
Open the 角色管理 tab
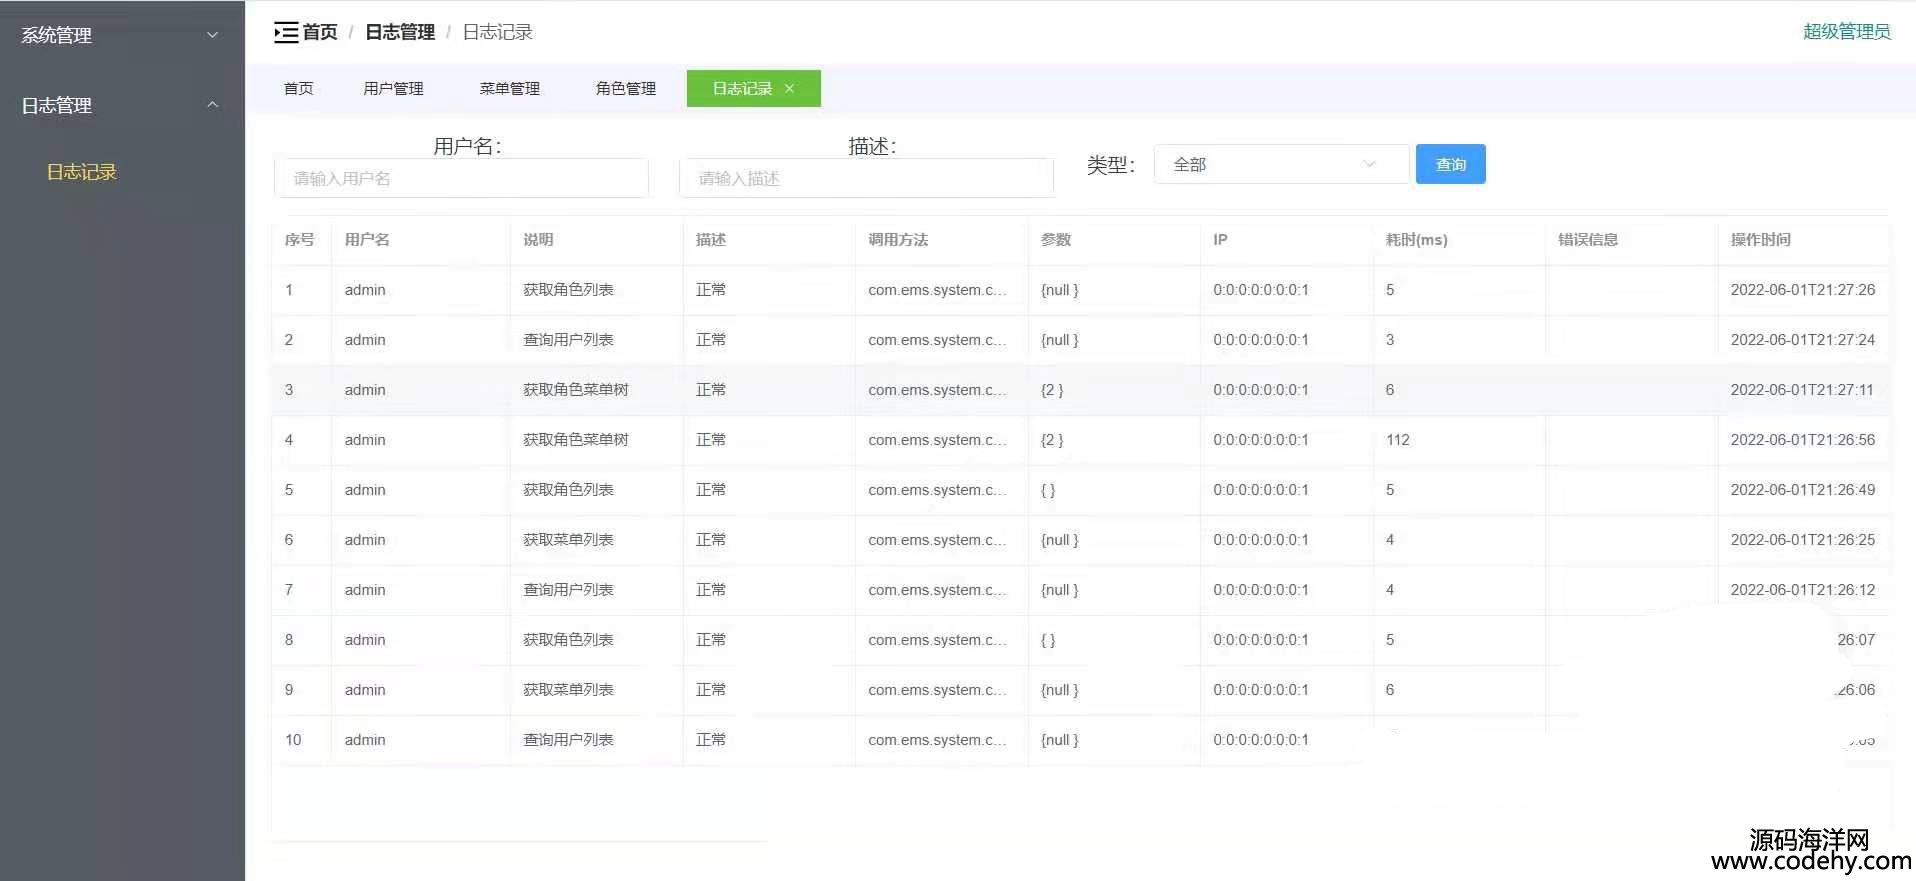[x=625, y=88]
